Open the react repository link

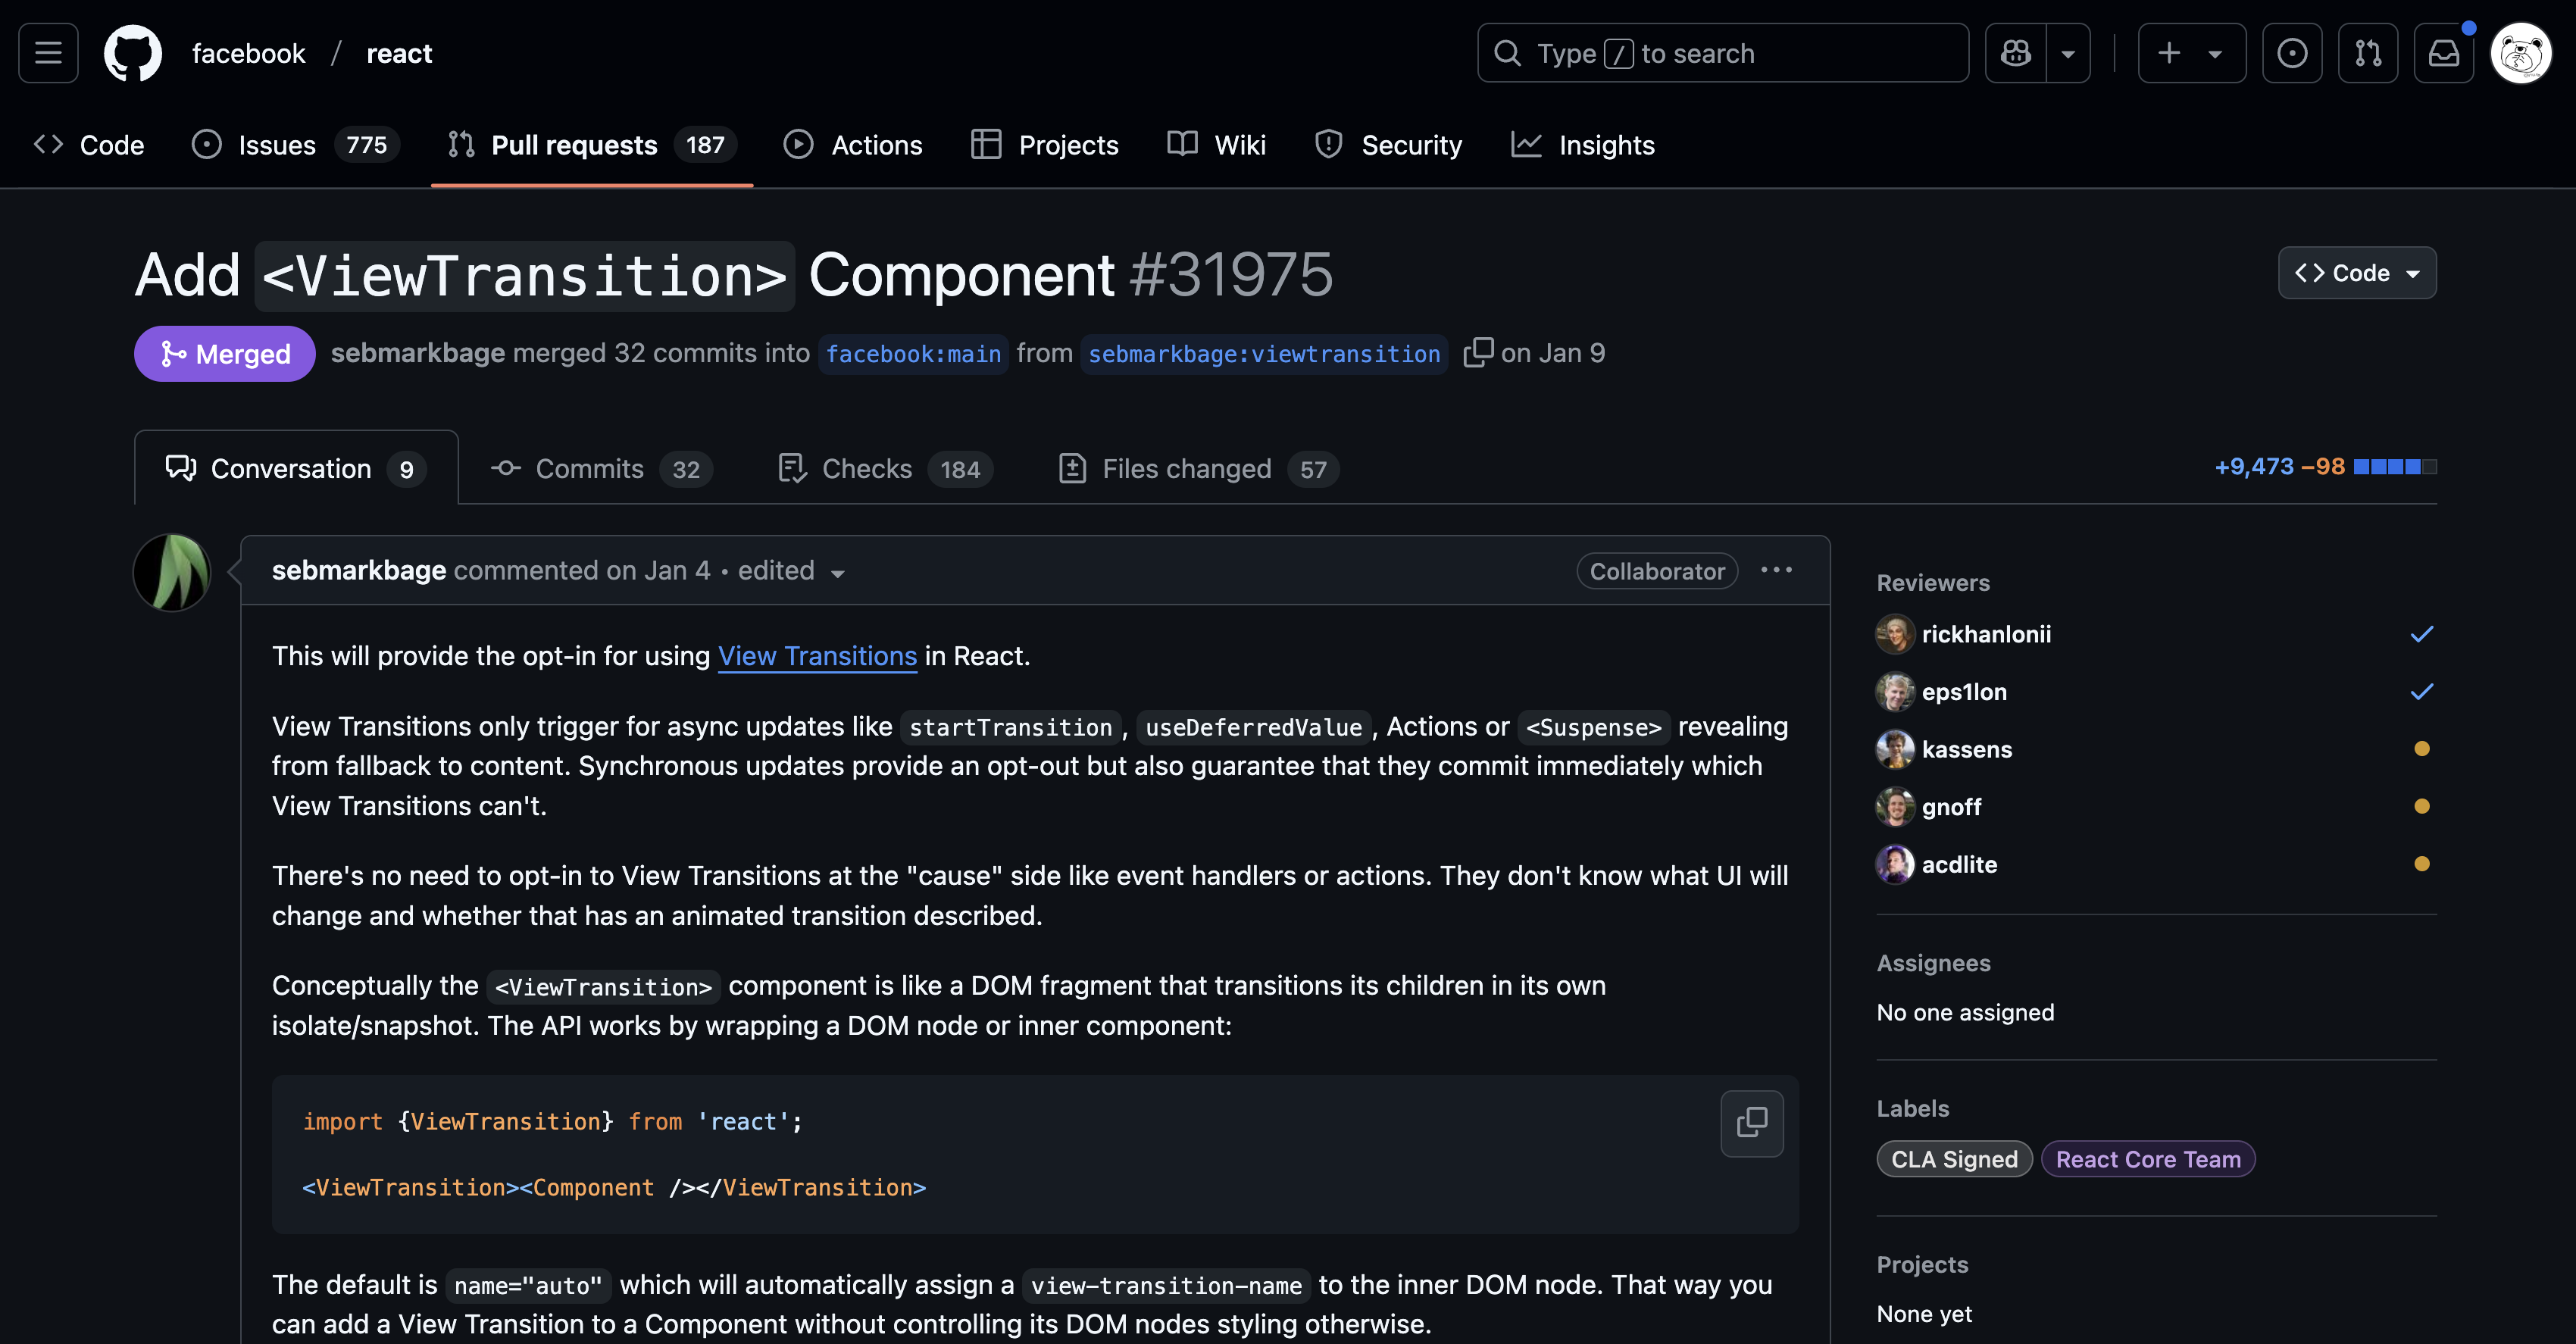pyautogui.click(x=399, y=53)
